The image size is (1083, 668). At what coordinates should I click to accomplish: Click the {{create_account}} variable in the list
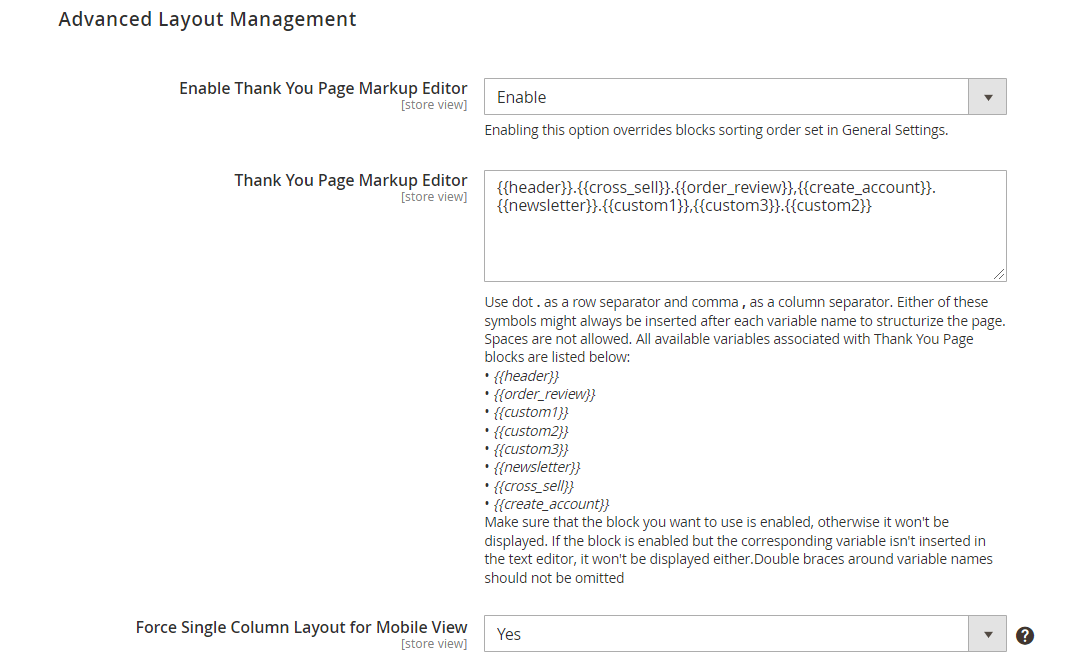(x=551, y=504)
